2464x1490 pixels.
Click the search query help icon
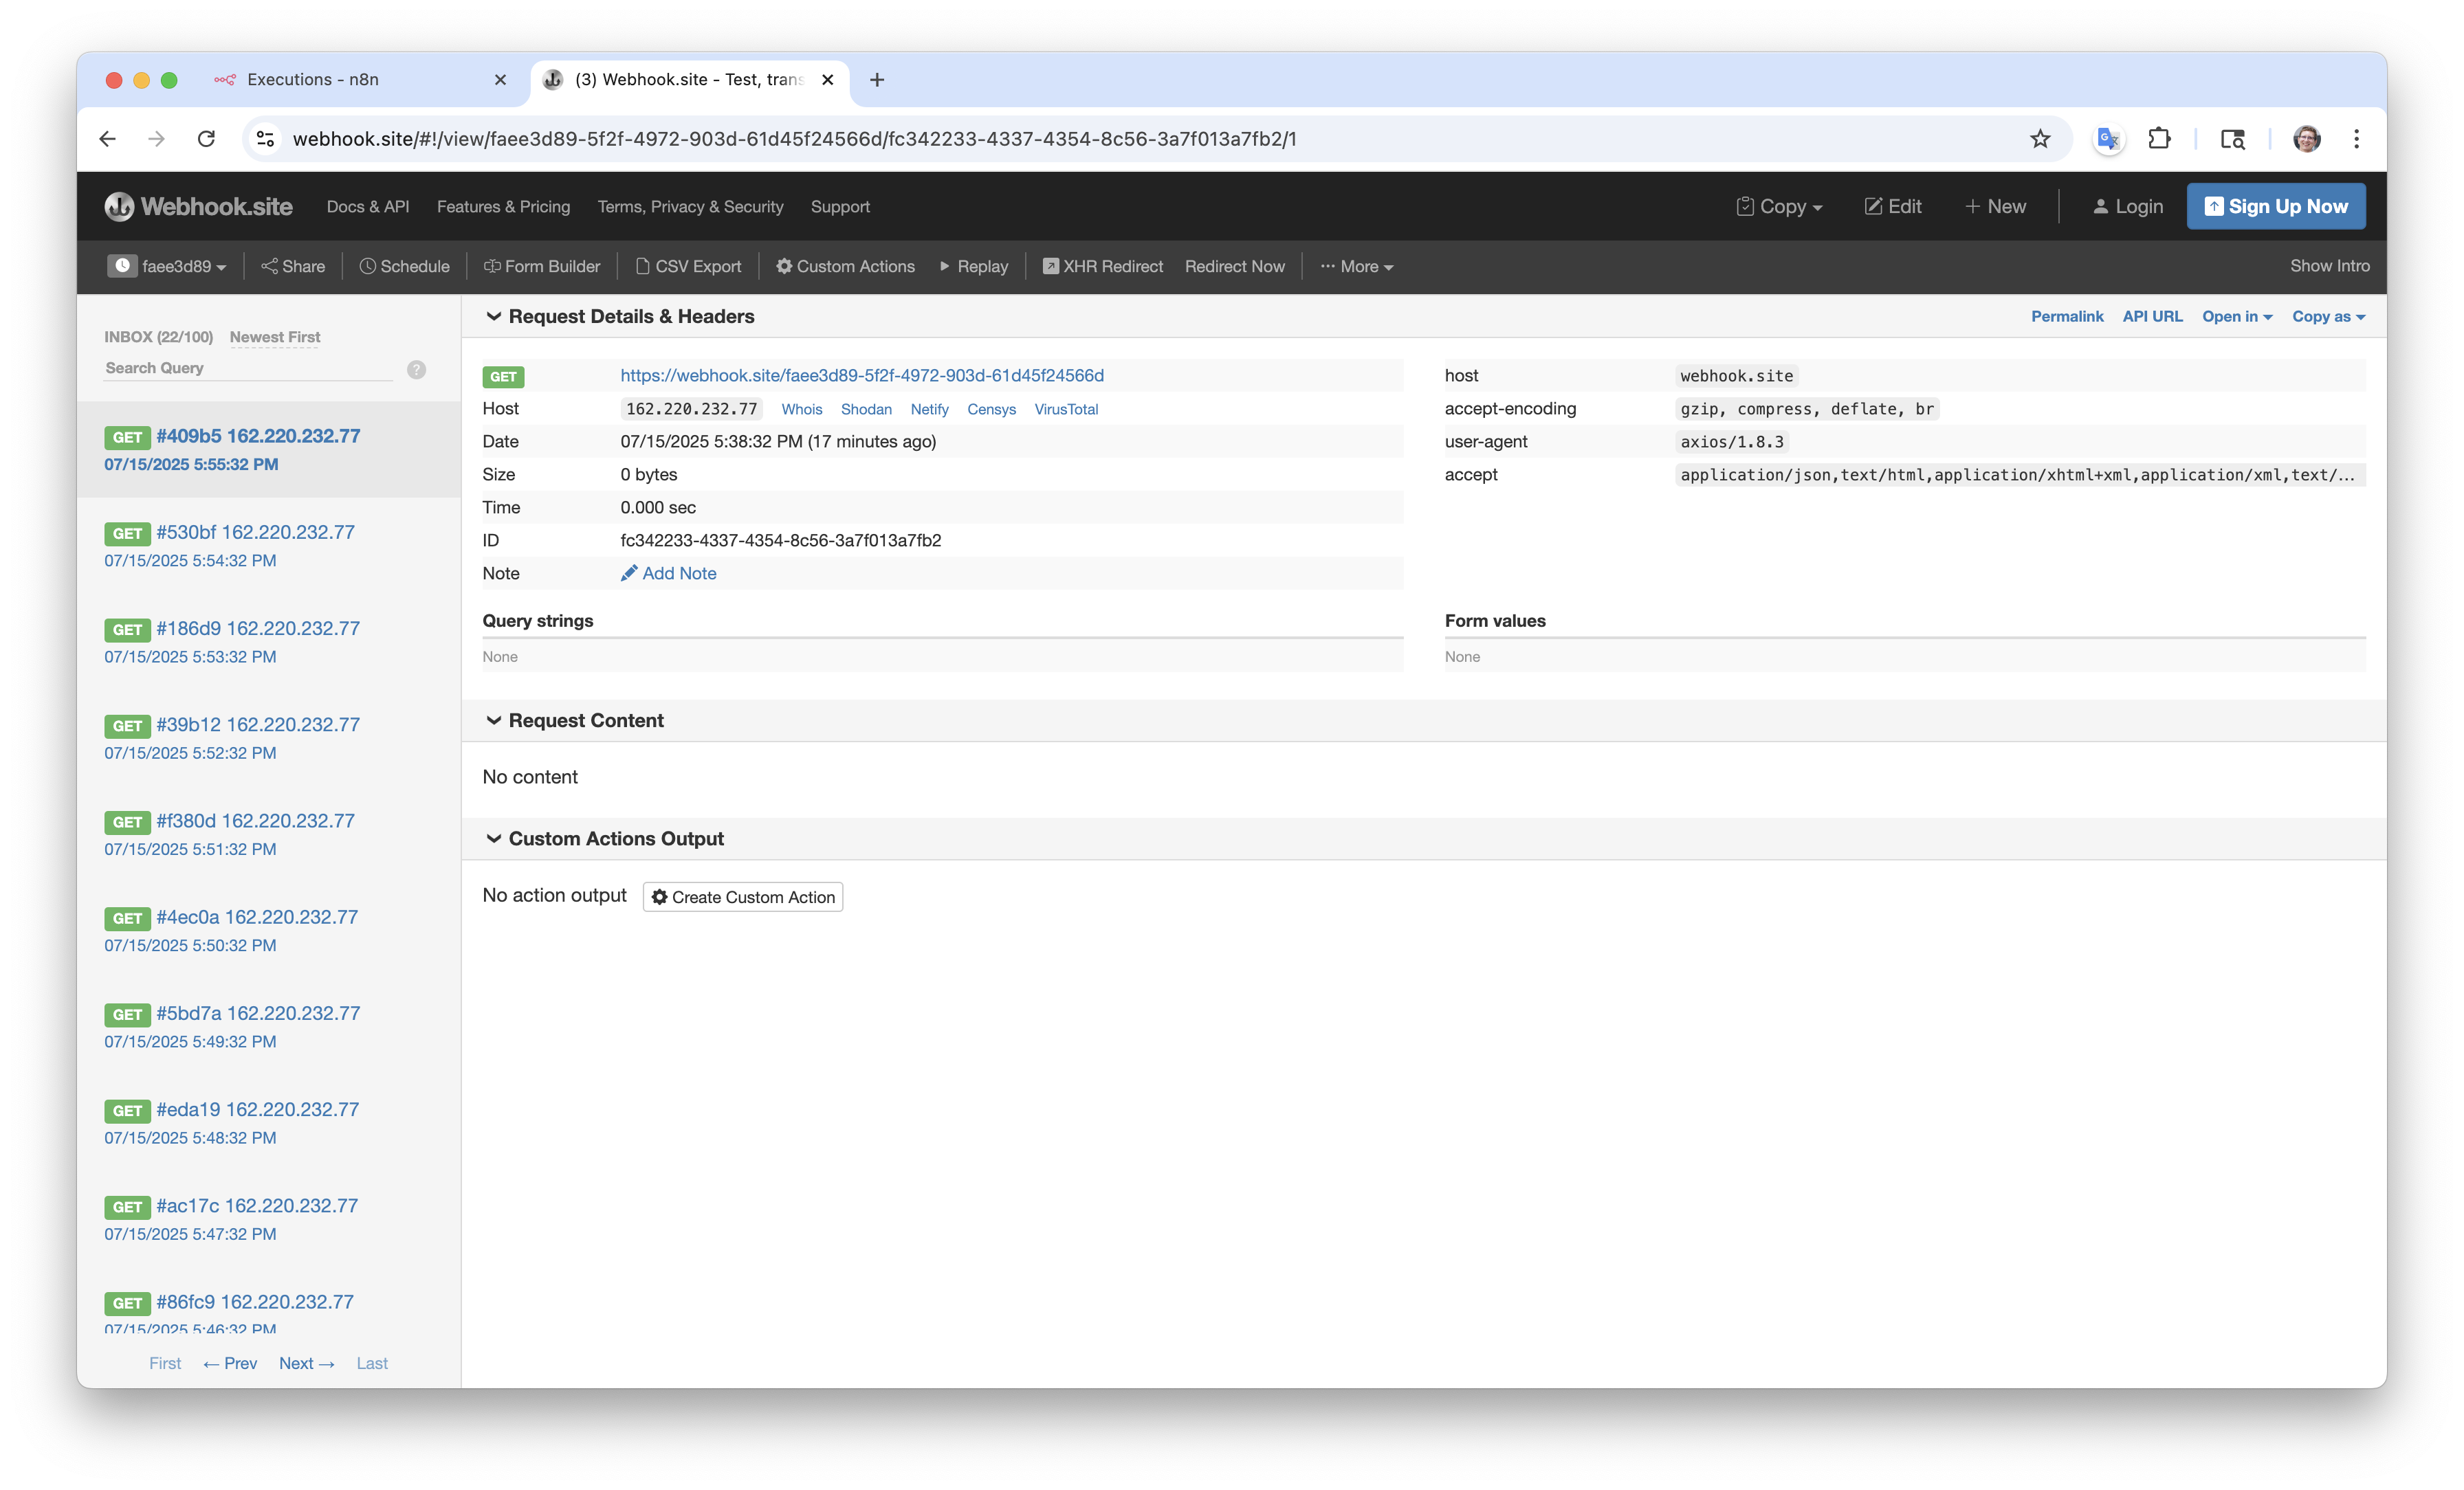pos(416,370)
